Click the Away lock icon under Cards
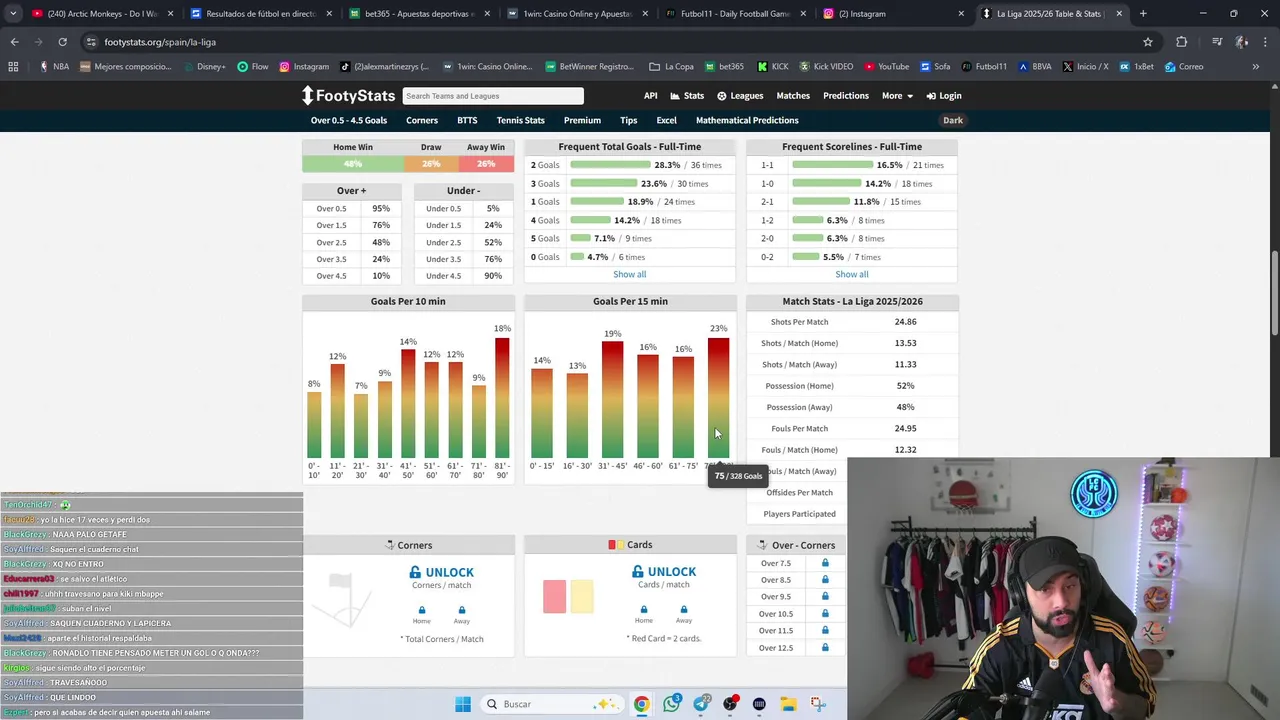The height and width of the screenshot is (720, 1280). [x=684, y=610]
